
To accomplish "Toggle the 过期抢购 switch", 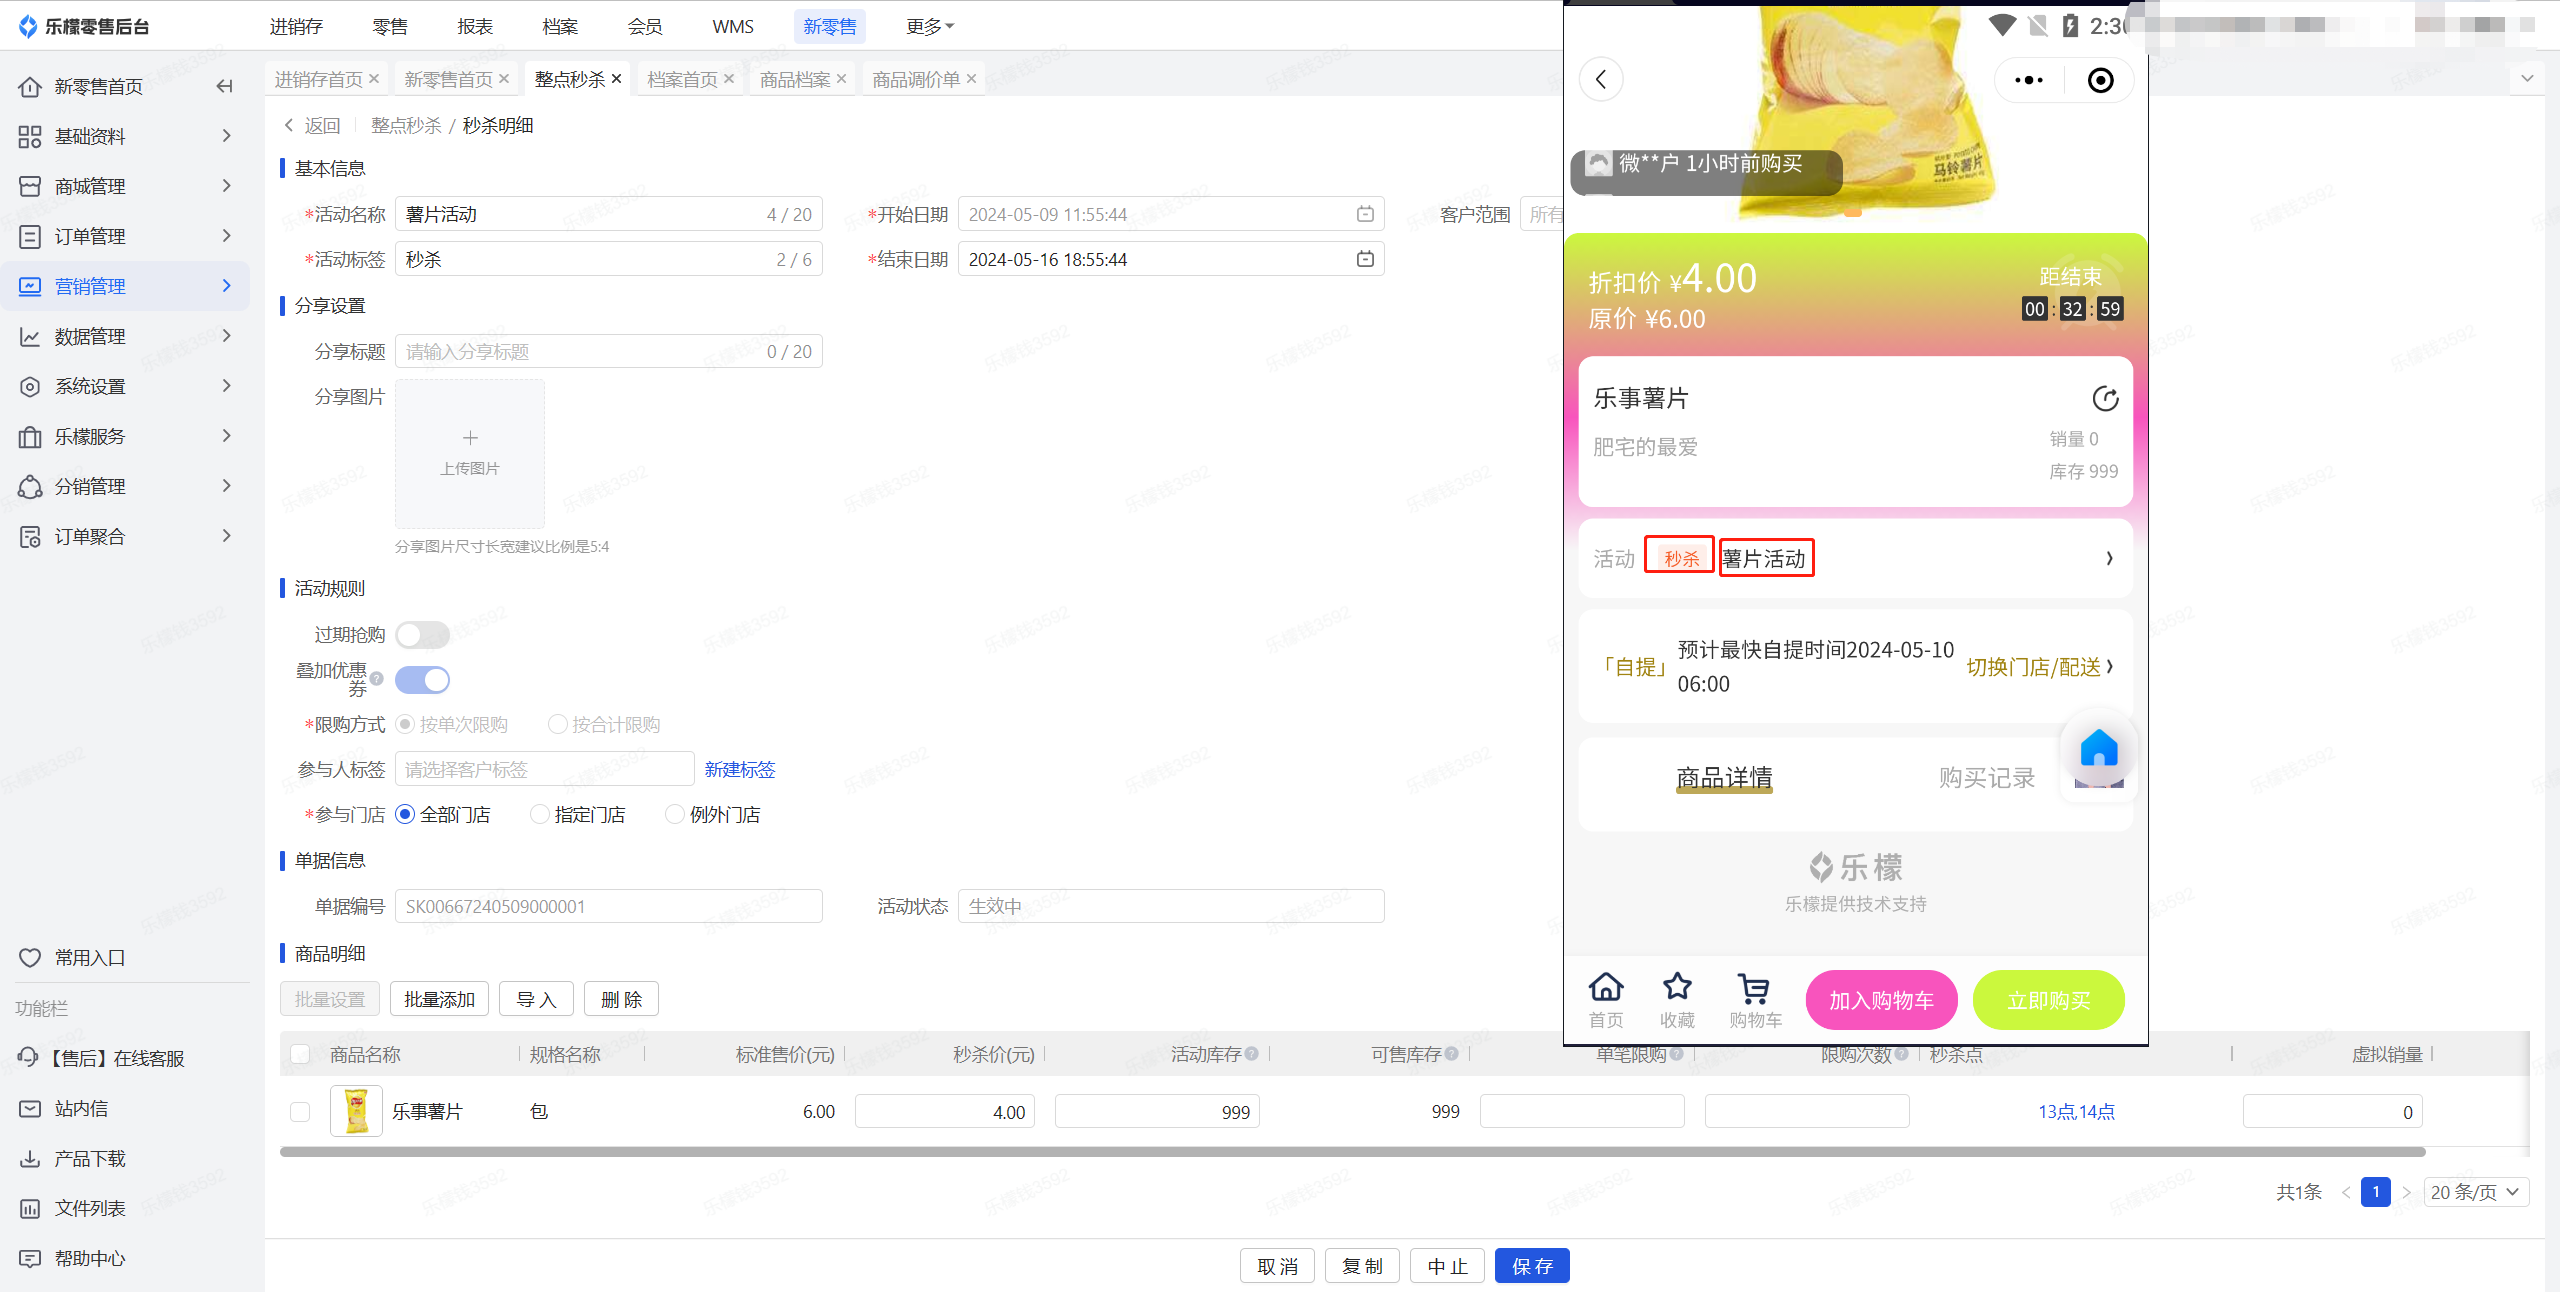I will [422, 635].
